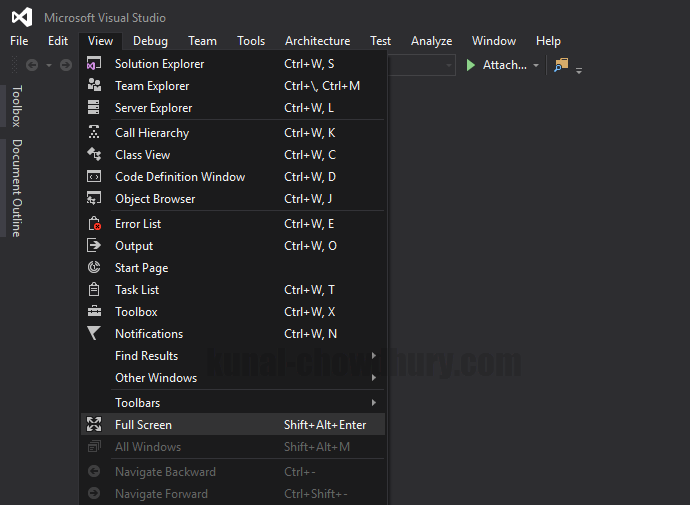The height and width of the screenshot is (505, 690).
Task: Open the Tools menu
Action: [x=251, y=41]
